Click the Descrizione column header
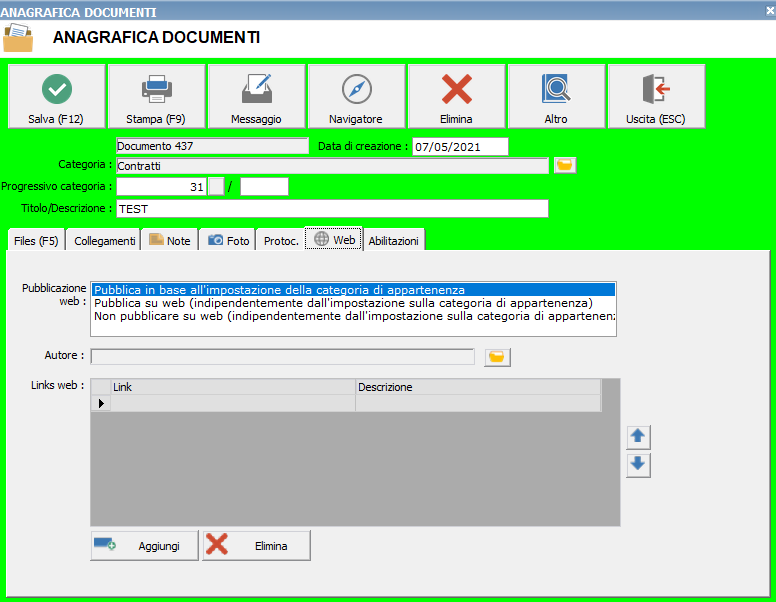Screen dimensions: 776x602 click(x=478, y=387)
